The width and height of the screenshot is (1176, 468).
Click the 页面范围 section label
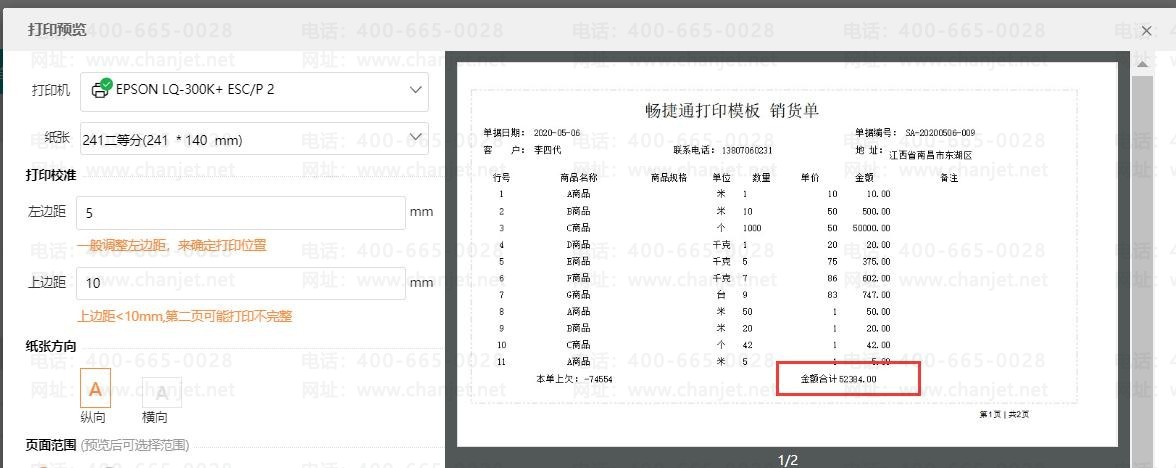pyautogui.click(x=50, y=445)
